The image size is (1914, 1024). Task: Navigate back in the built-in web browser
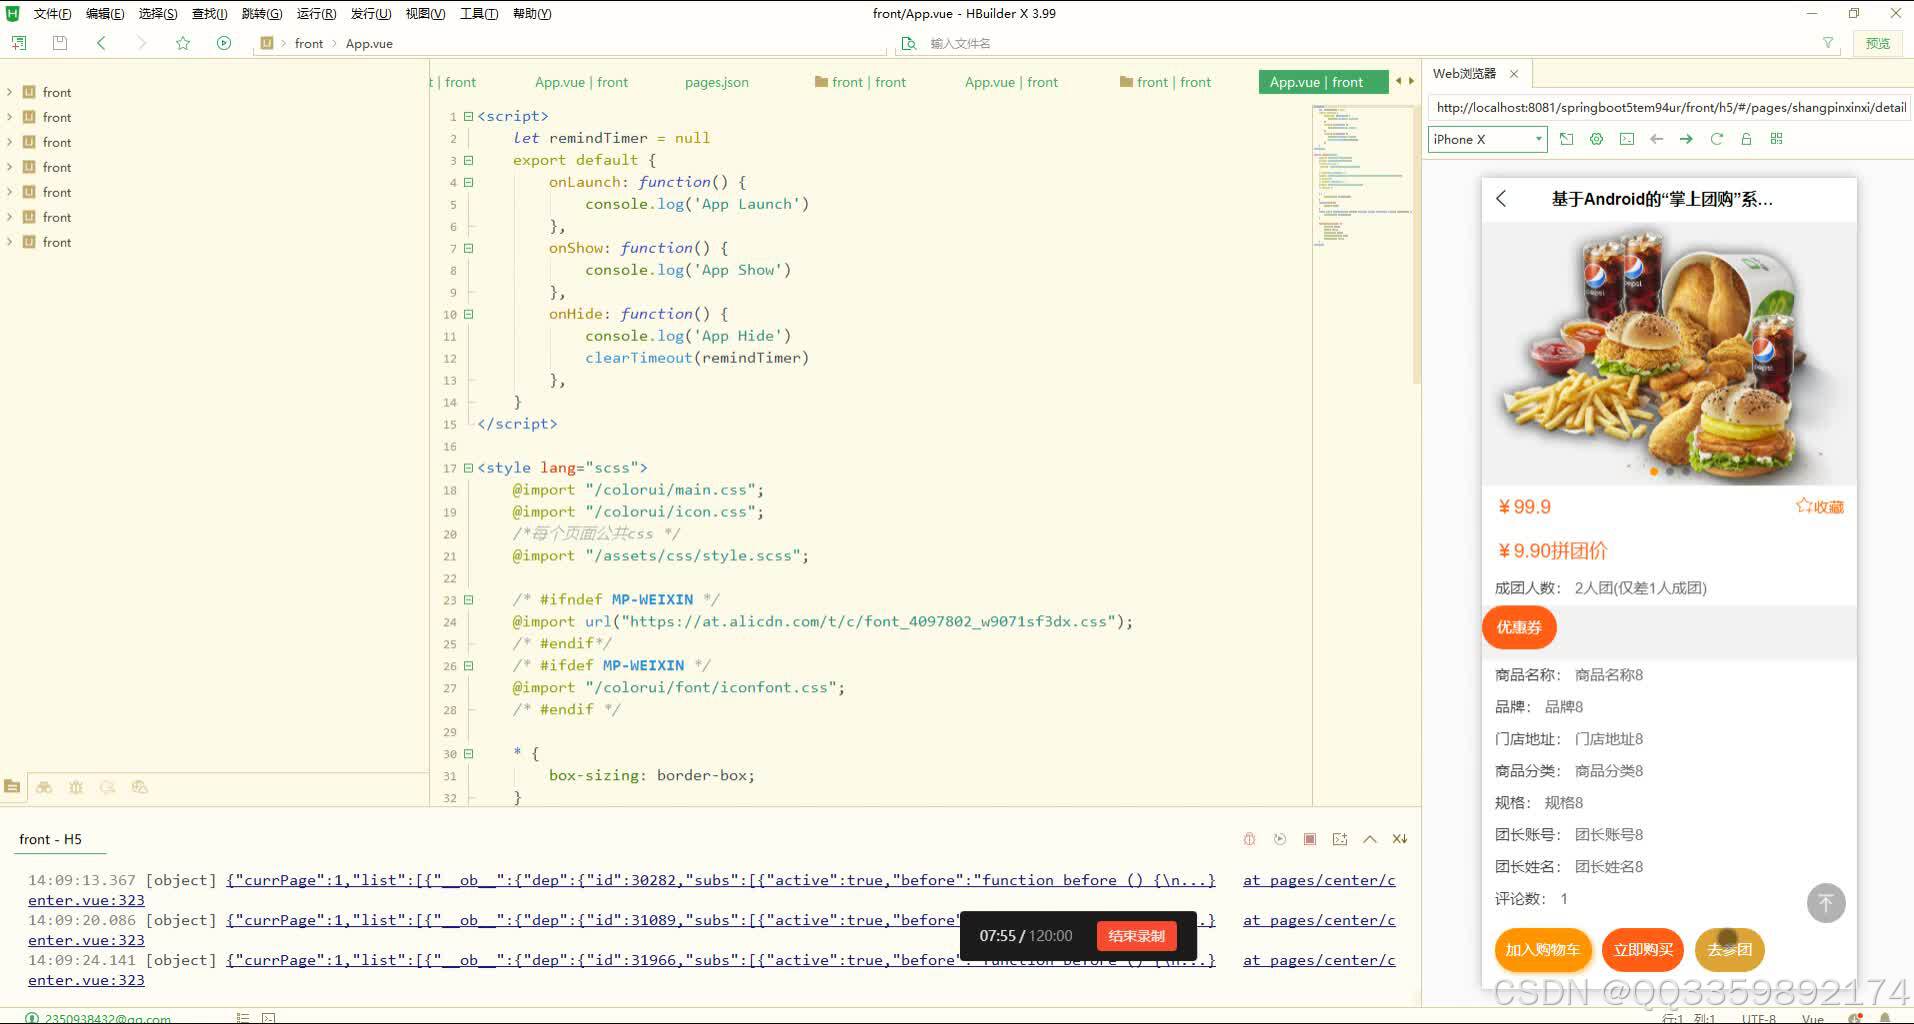(x=1657, y=139)
